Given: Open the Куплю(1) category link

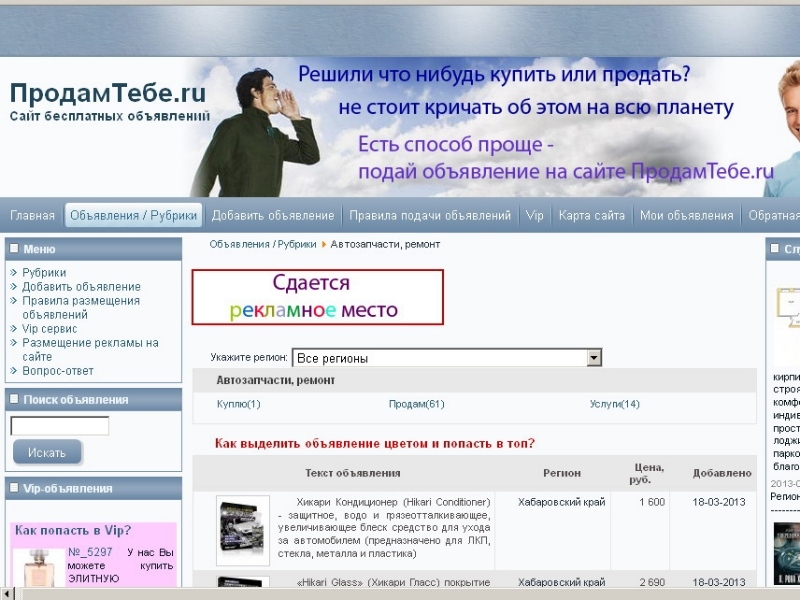Looking at the screenshot, I should pos(238,404).
